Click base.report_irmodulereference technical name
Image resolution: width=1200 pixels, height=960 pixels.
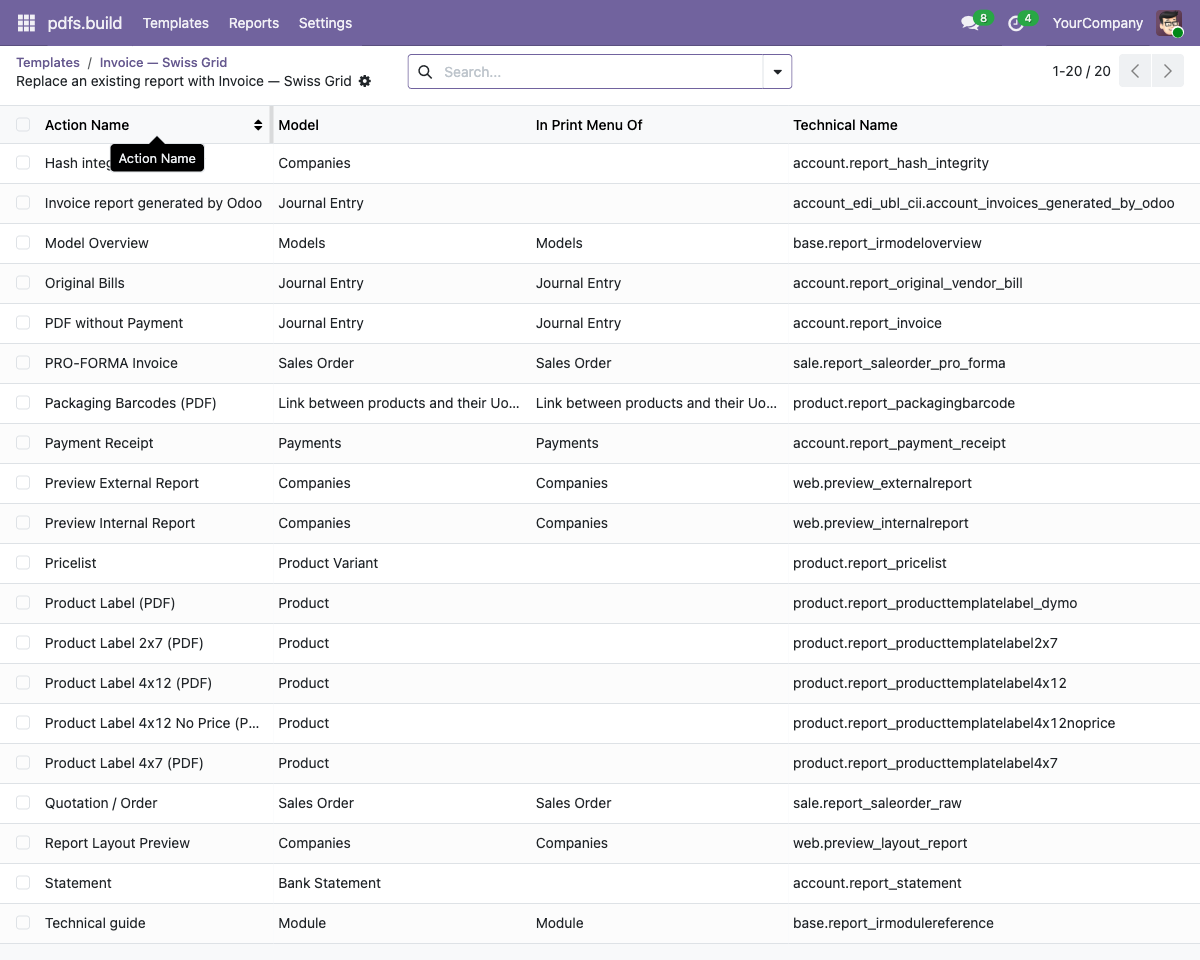(x=893, y=923)
